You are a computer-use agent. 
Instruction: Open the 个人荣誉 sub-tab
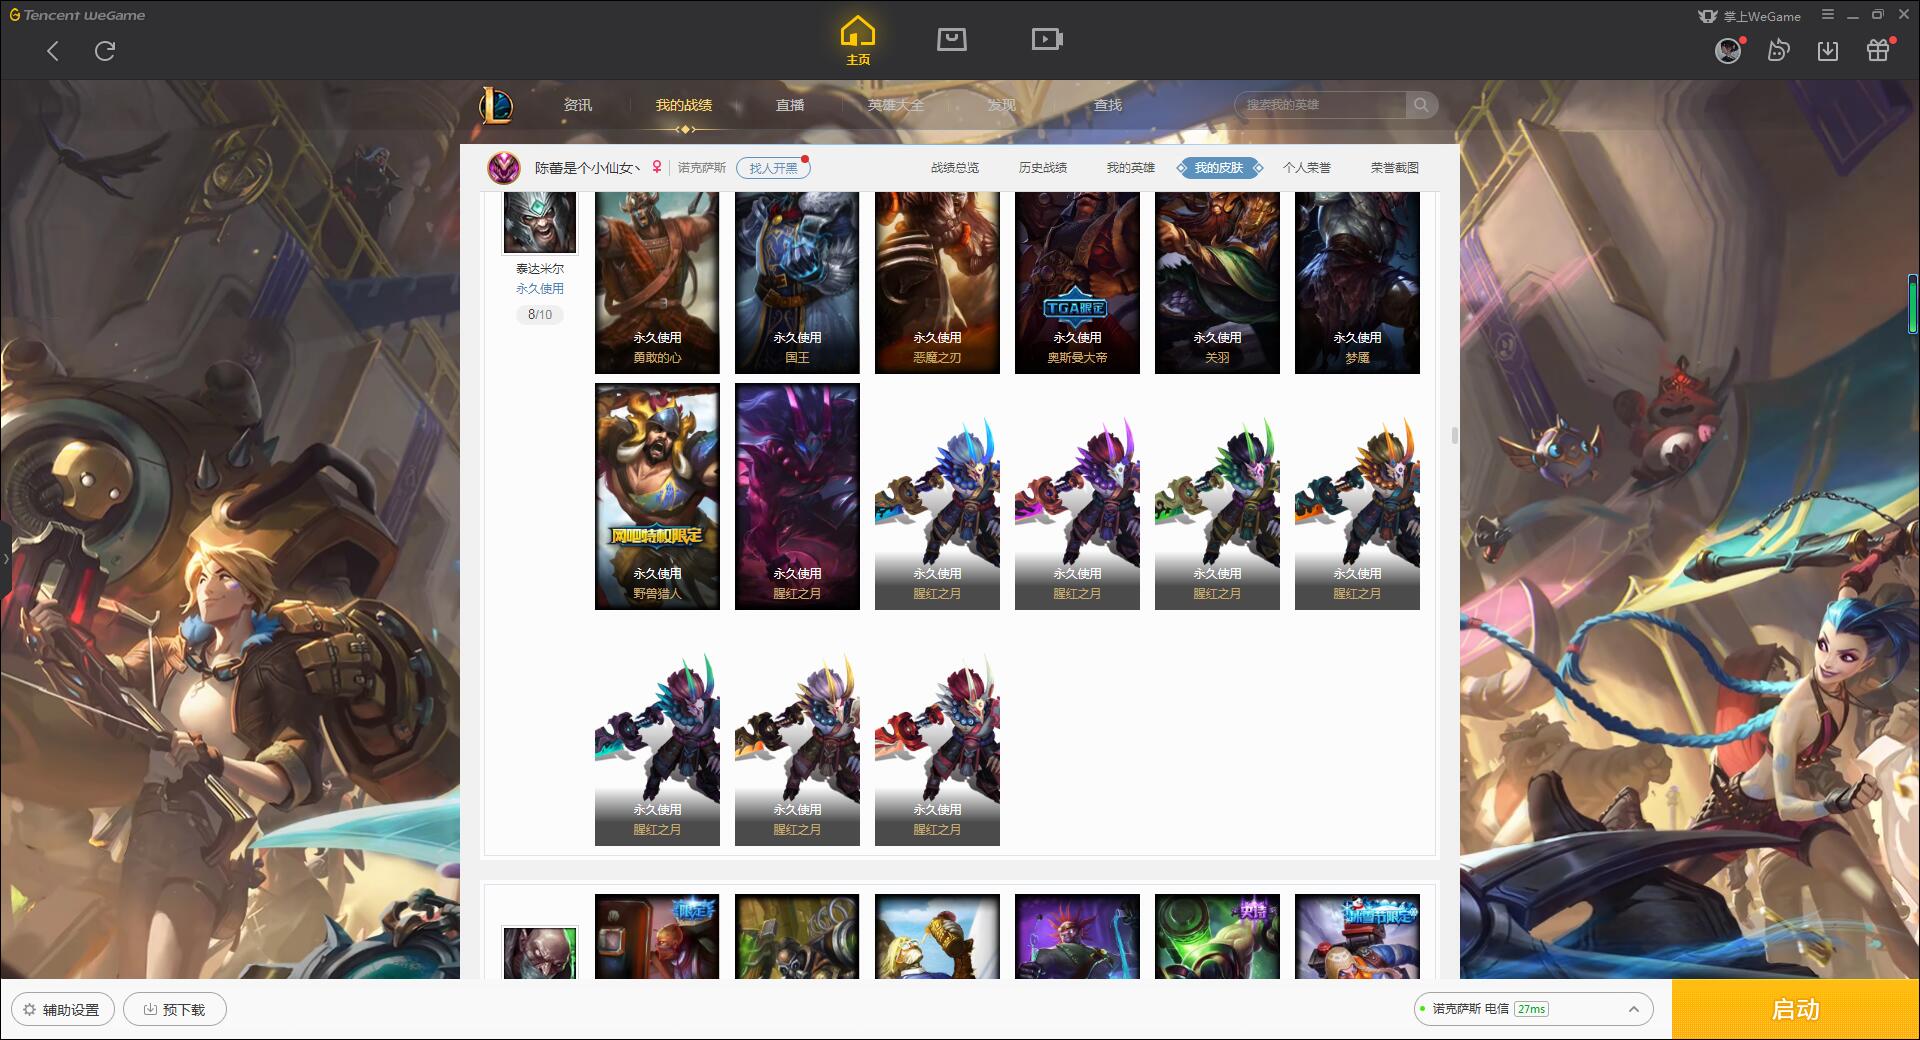[1307, 168]
